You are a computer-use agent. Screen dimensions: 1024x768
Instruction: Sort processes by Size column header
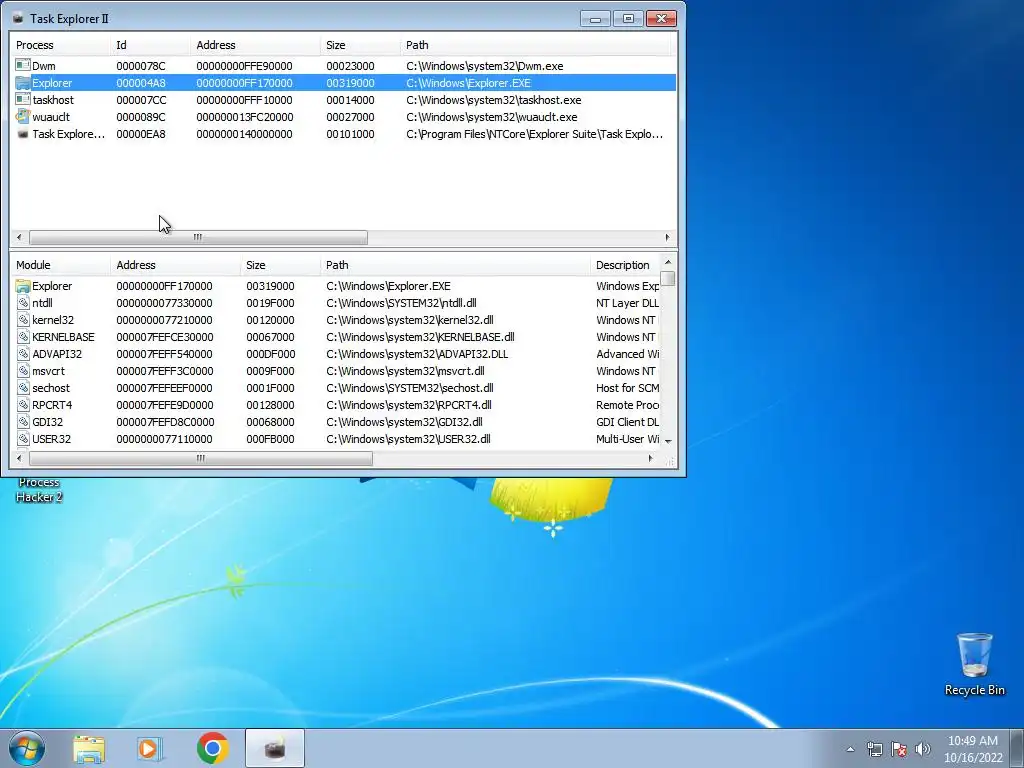(360, 45)
